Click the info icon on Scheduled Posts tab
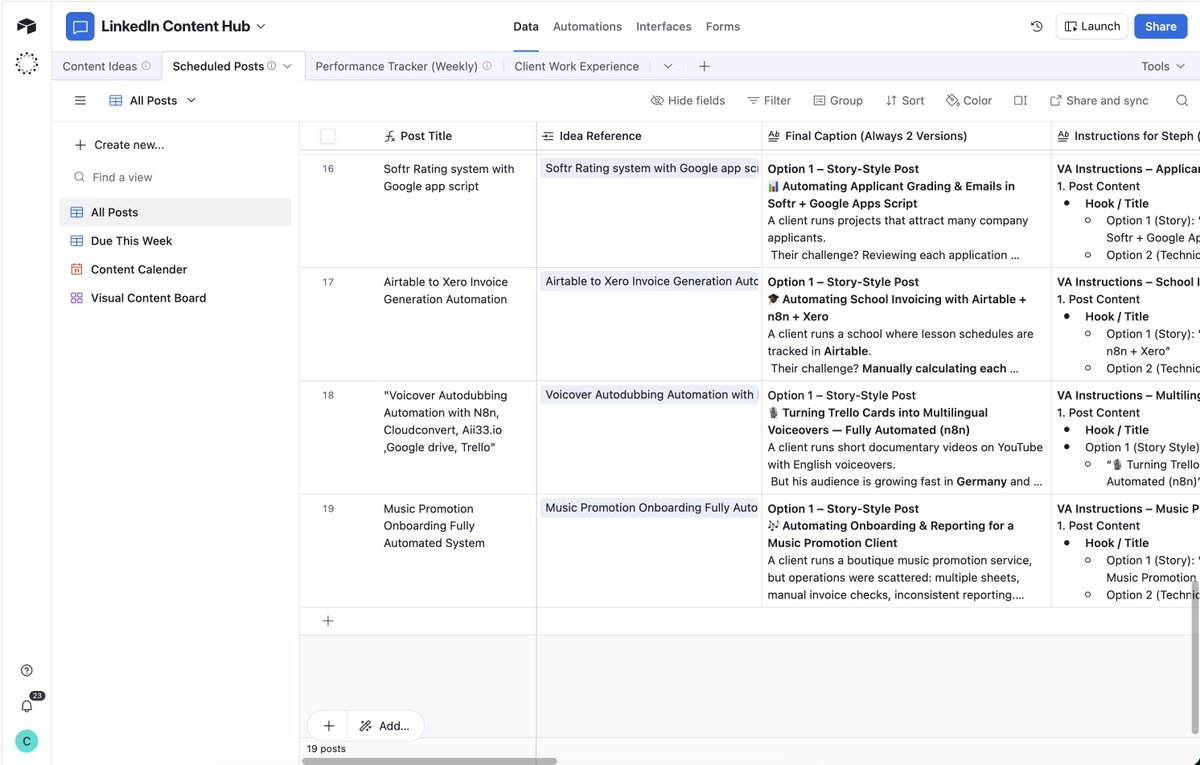Image resolution: width=1200 pixels, height=765 pixels. point(272,66)
